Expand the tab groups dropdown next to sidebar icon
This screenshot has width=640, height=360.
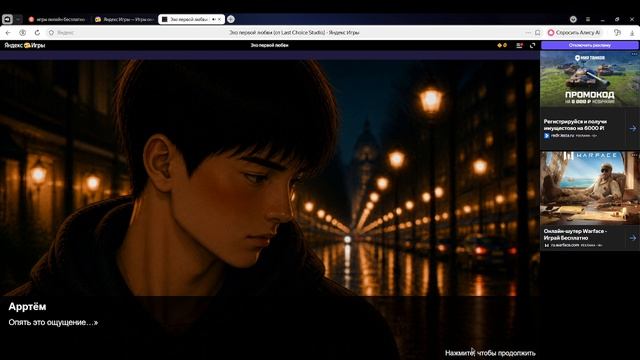pos(18,19)
